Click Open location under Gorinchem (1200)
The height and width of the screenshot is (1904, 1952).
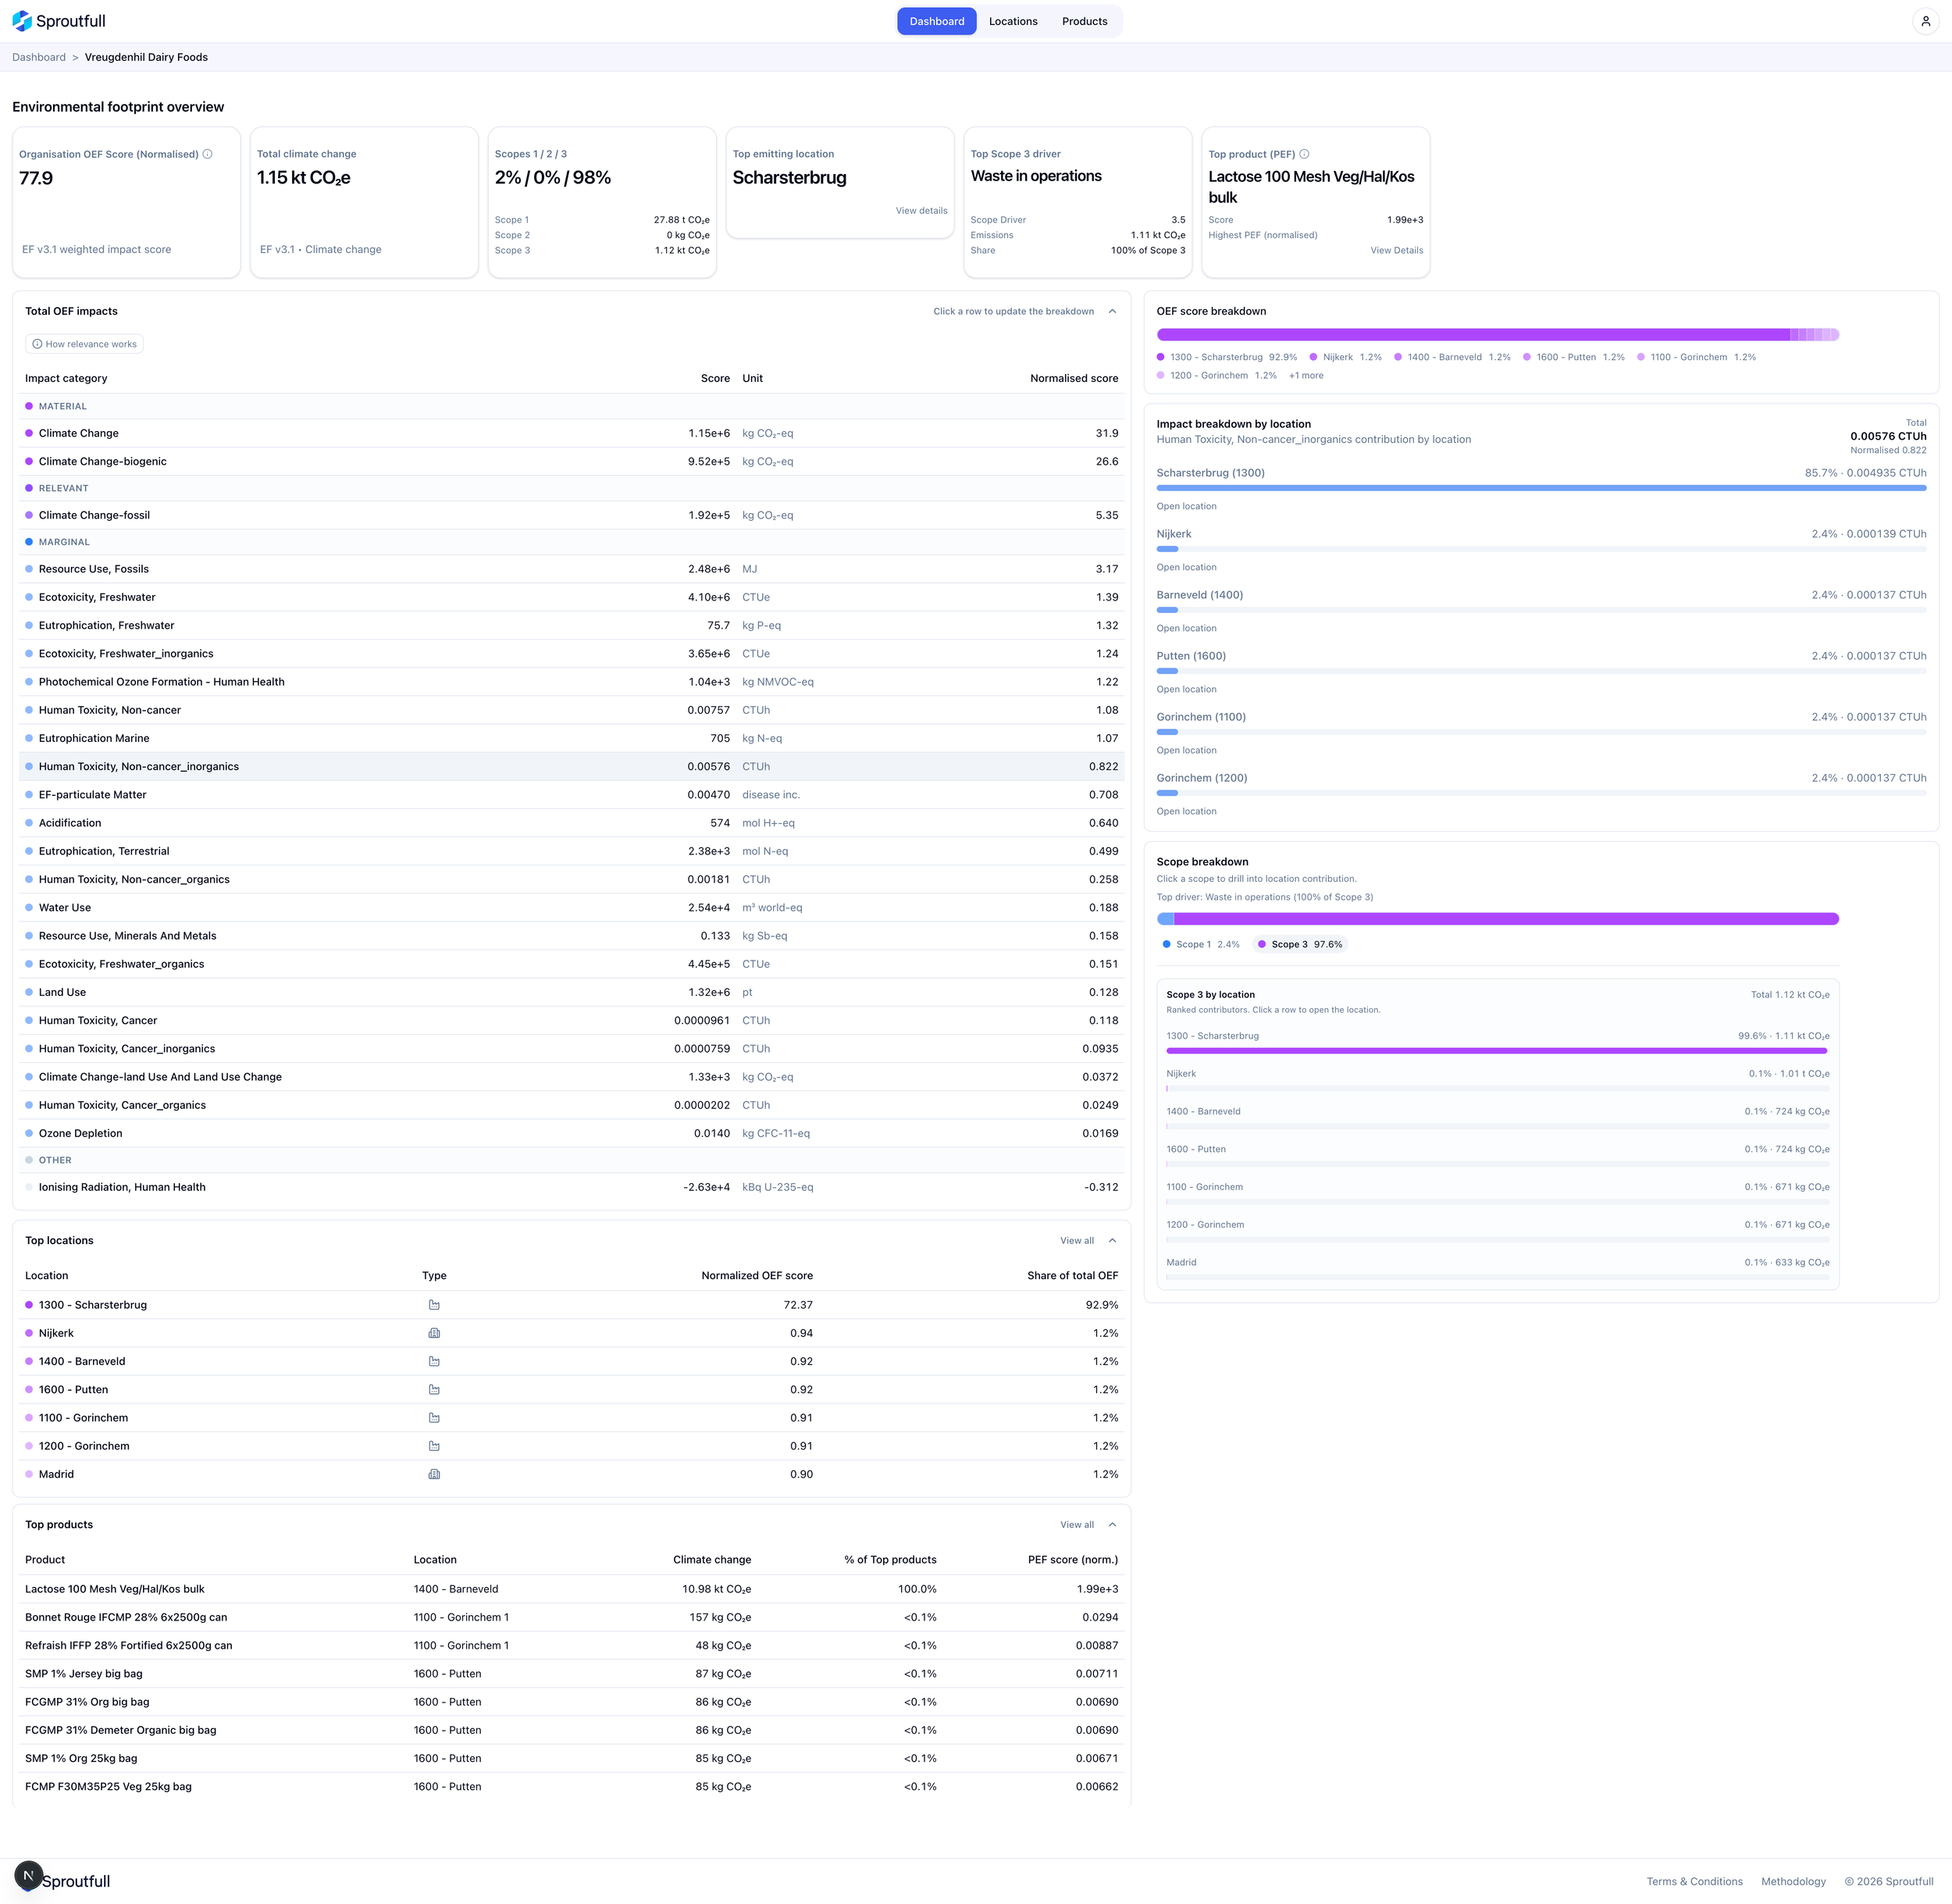tap(1186, 811)
